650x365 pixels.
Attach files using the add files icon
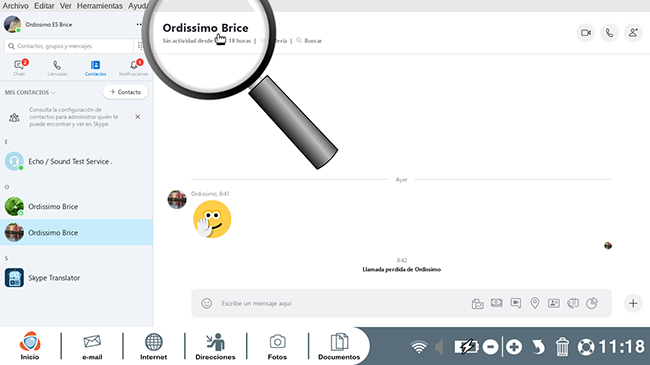pyautogui.click(x=478, y=304)
